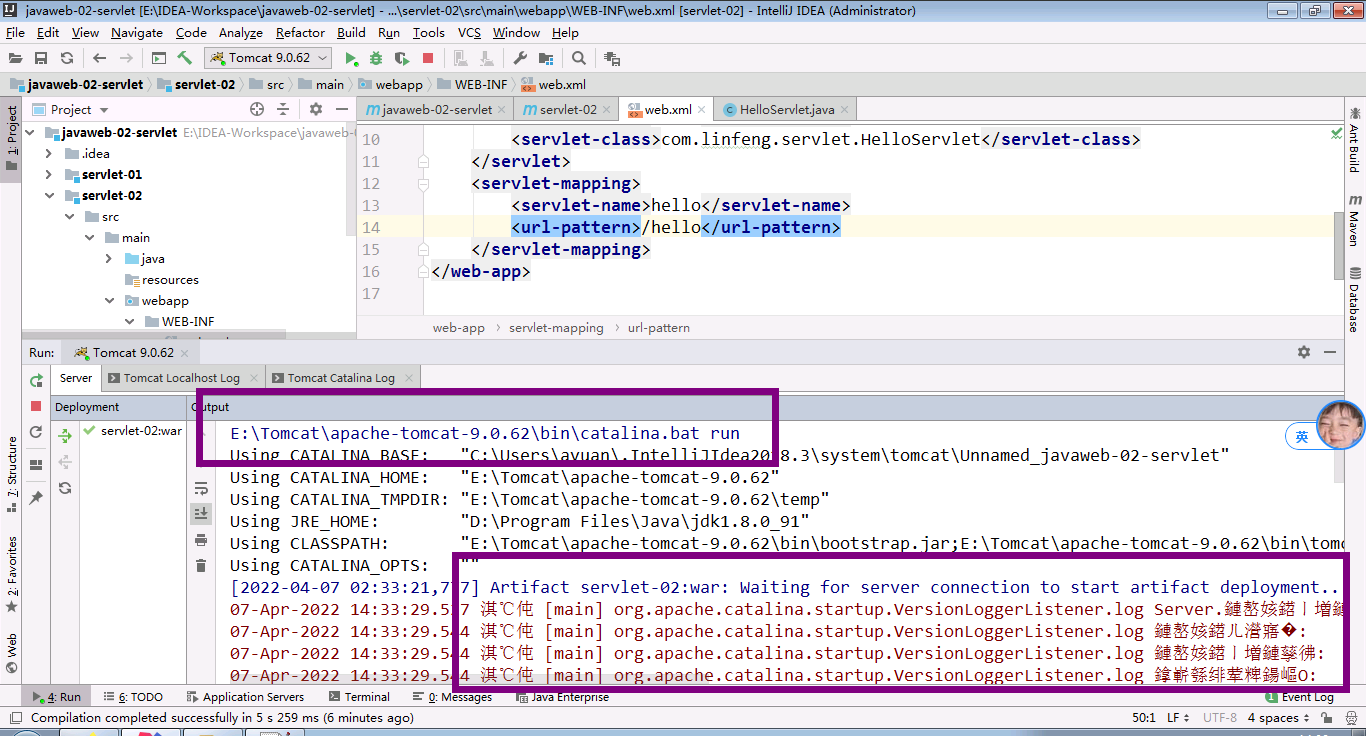Open the Tomcat 9.0.62 run configuration dropdown
The image size is (1366, 736).
coord(267,58)
